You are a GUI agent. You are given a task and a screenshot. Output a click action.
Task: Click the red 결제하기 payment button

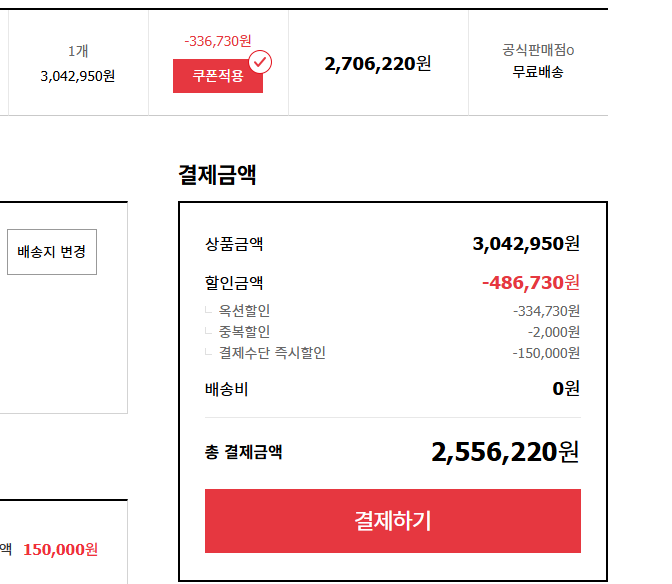pyautogui.click(x=392, y=520)
